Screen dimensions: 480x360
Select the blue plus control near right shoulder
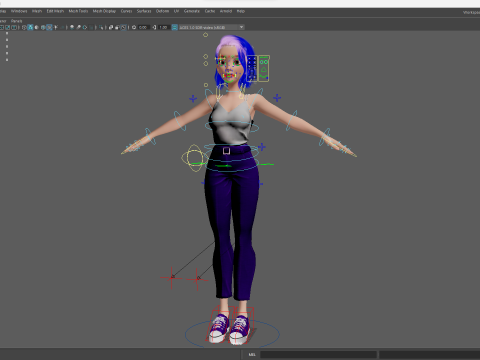pos(277,98)
